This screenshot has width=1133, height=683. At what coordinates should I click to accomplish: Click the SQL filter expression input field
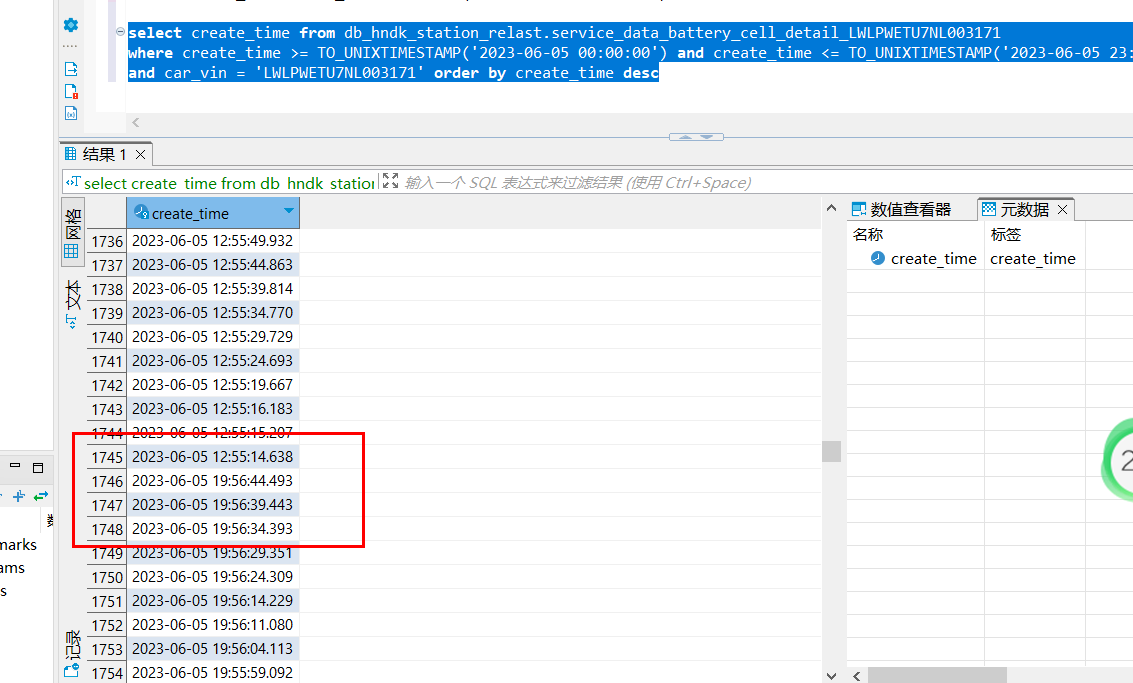coord(600,182)
